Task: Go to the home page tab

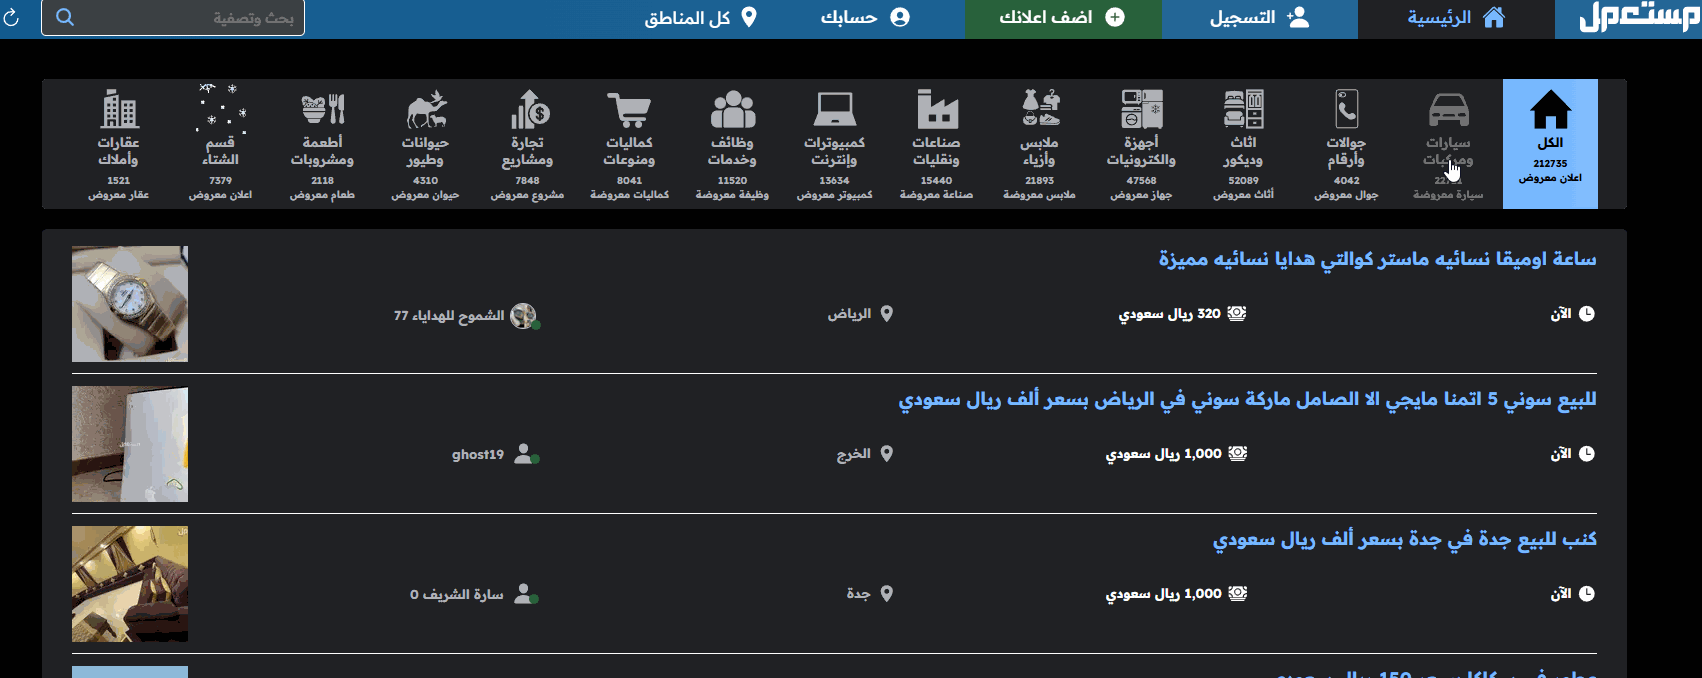Action: click(1455, 18)
